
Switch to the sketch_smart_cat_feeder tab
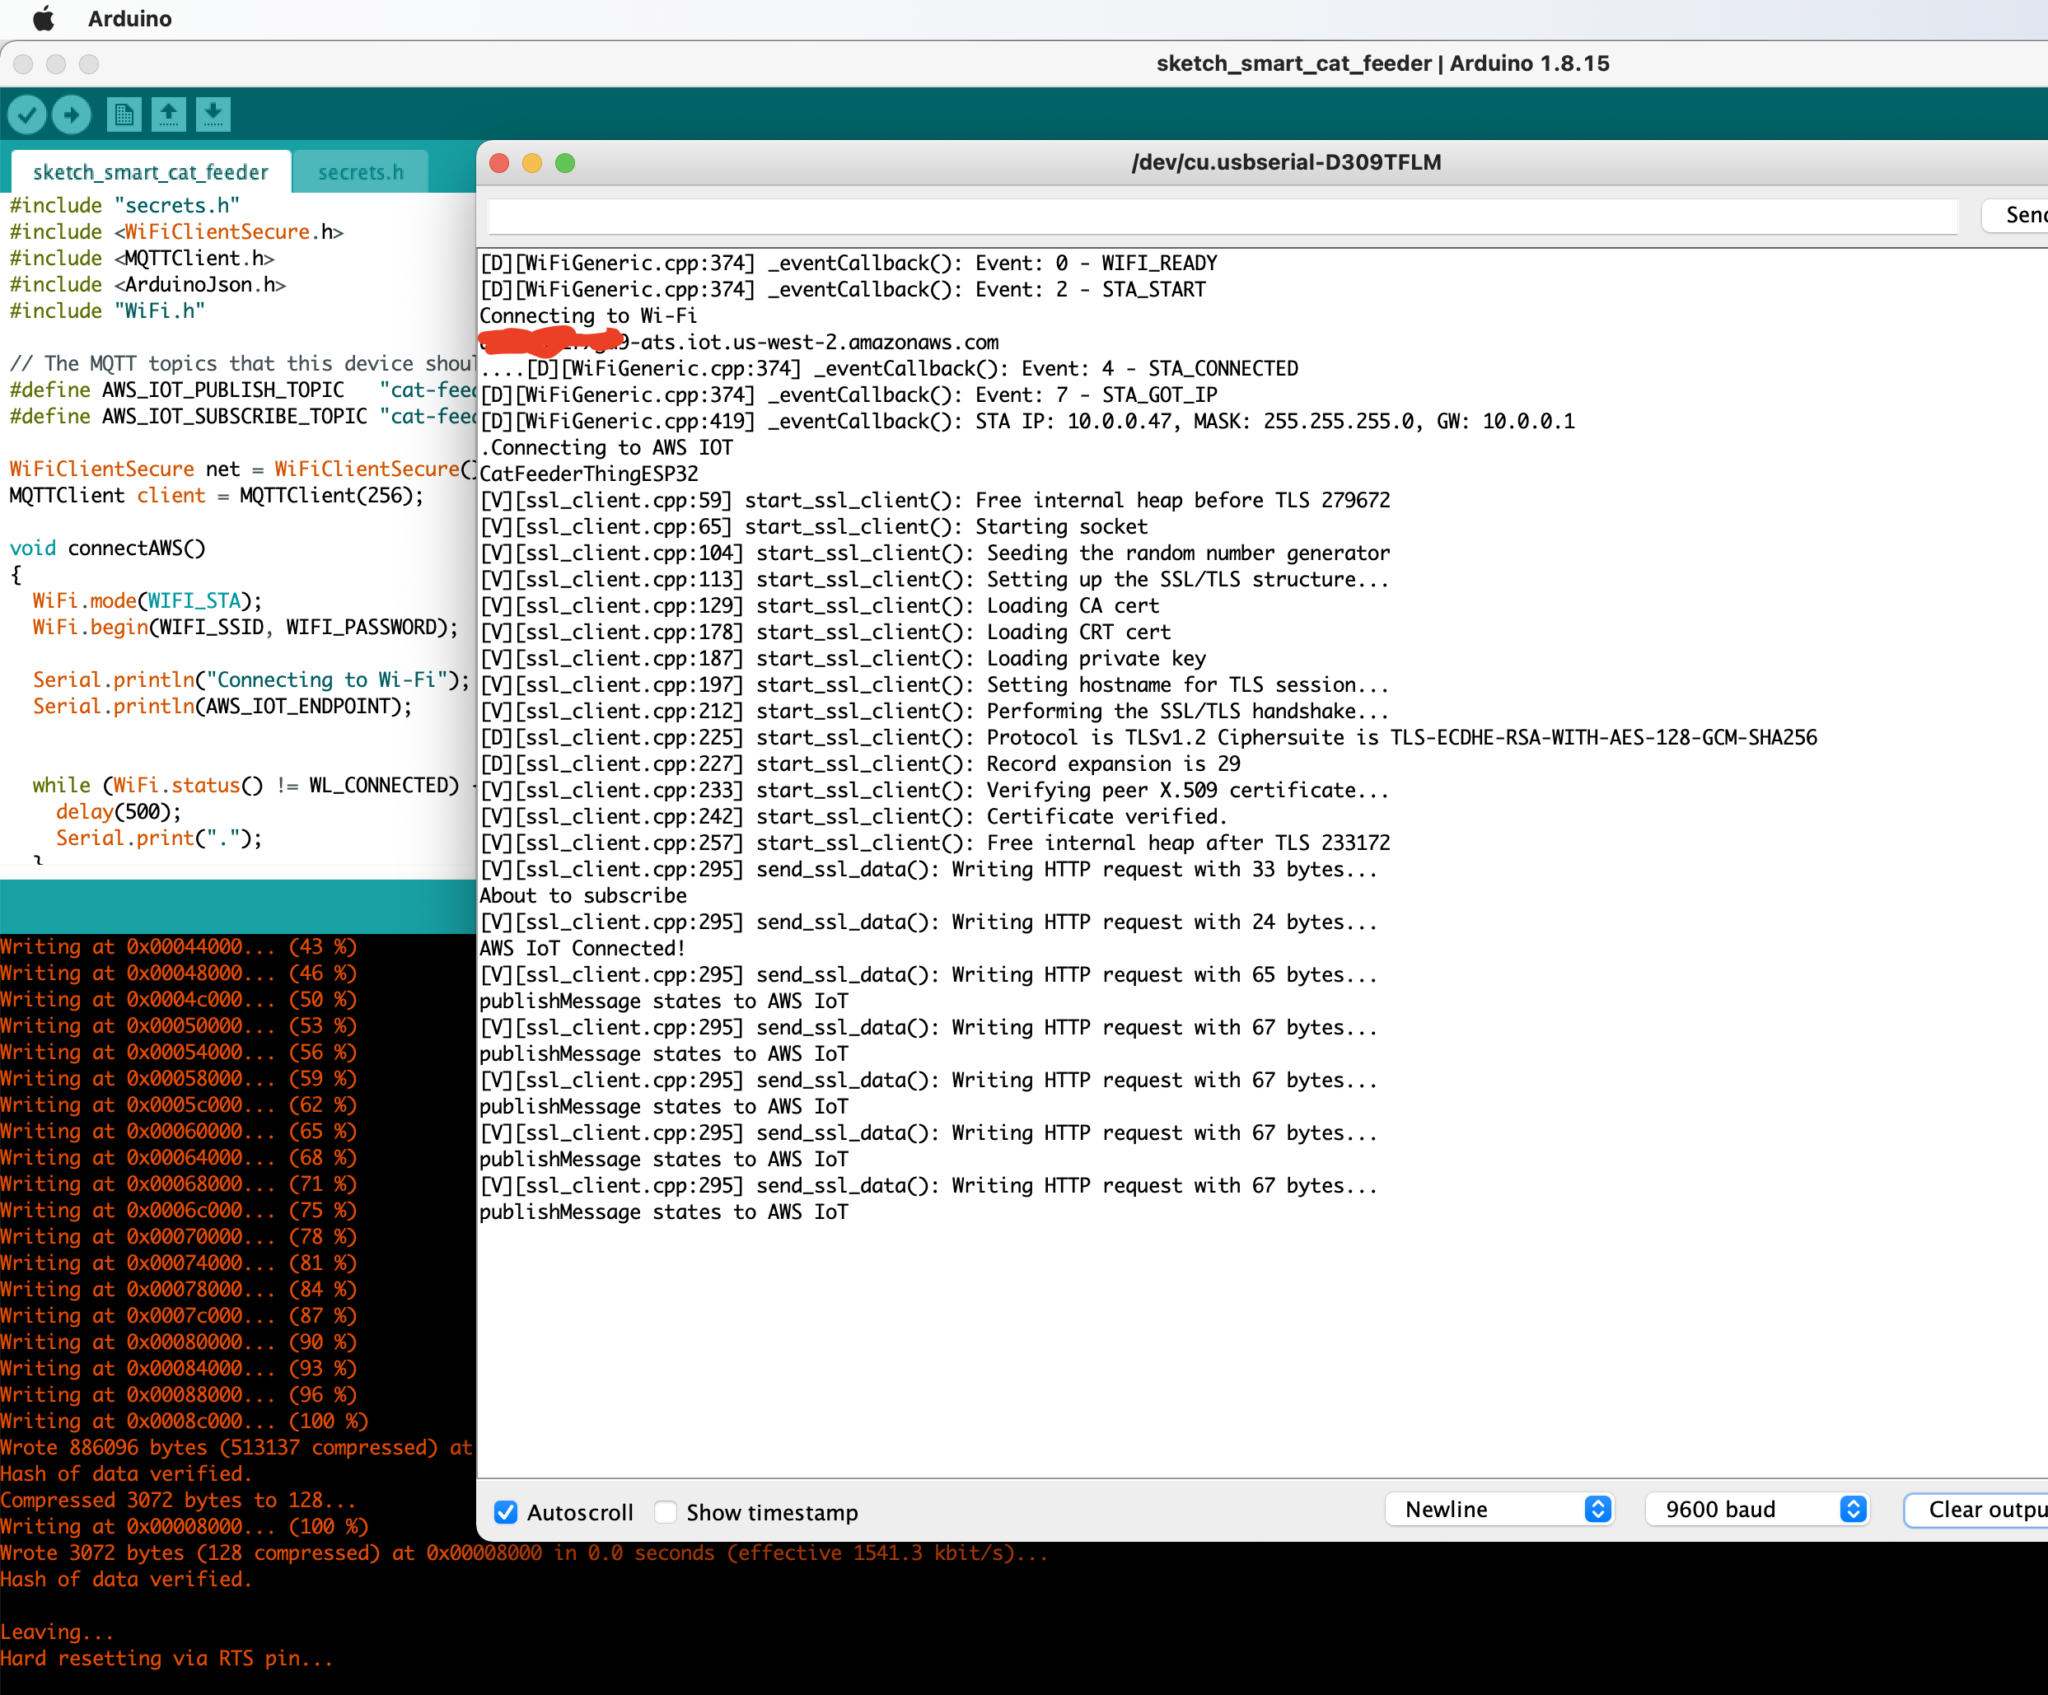pos(151,172)
